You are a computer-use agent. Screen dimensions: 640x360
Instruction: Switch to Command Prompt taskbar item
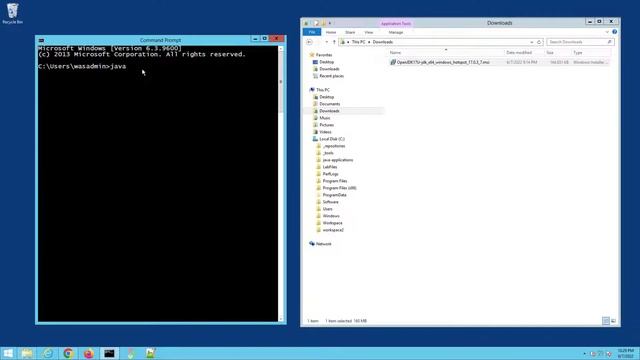tap(109, 353)
